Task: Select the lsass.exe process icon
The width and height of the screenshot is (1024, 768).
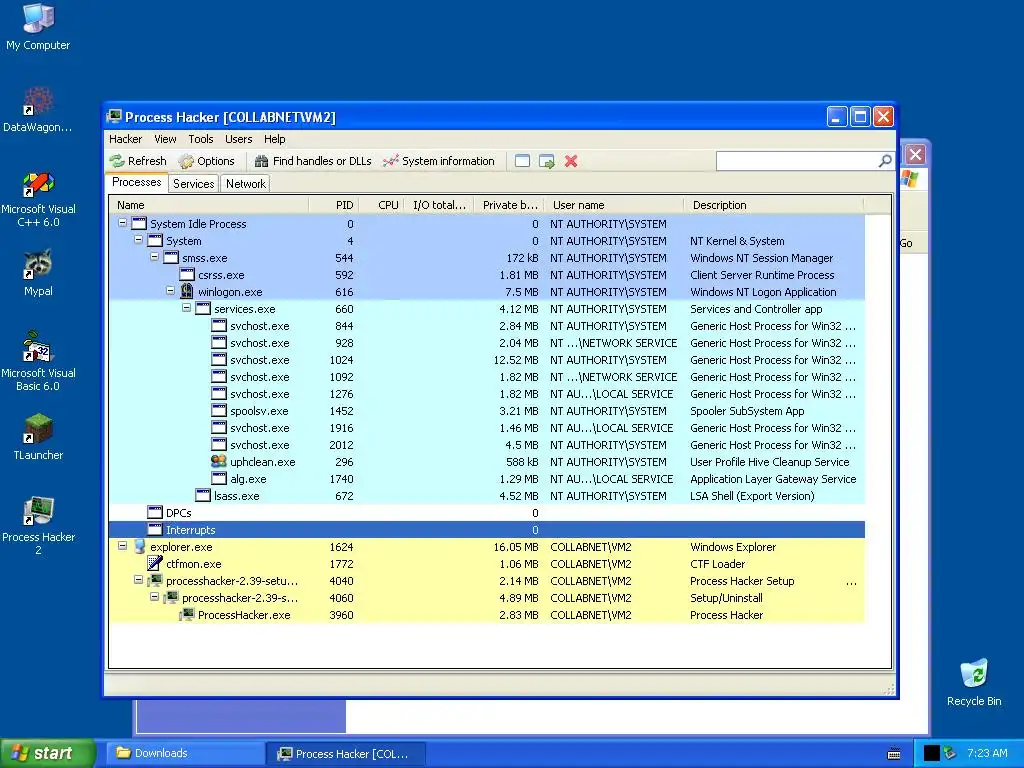Action: [x=203, y=495]
